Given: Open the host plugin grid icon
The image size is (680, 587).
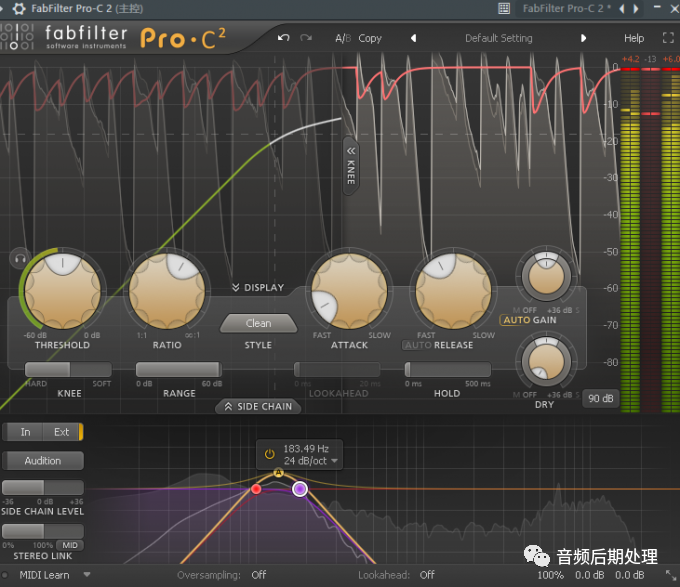Looking at the screenshot, I should [504, 8].
